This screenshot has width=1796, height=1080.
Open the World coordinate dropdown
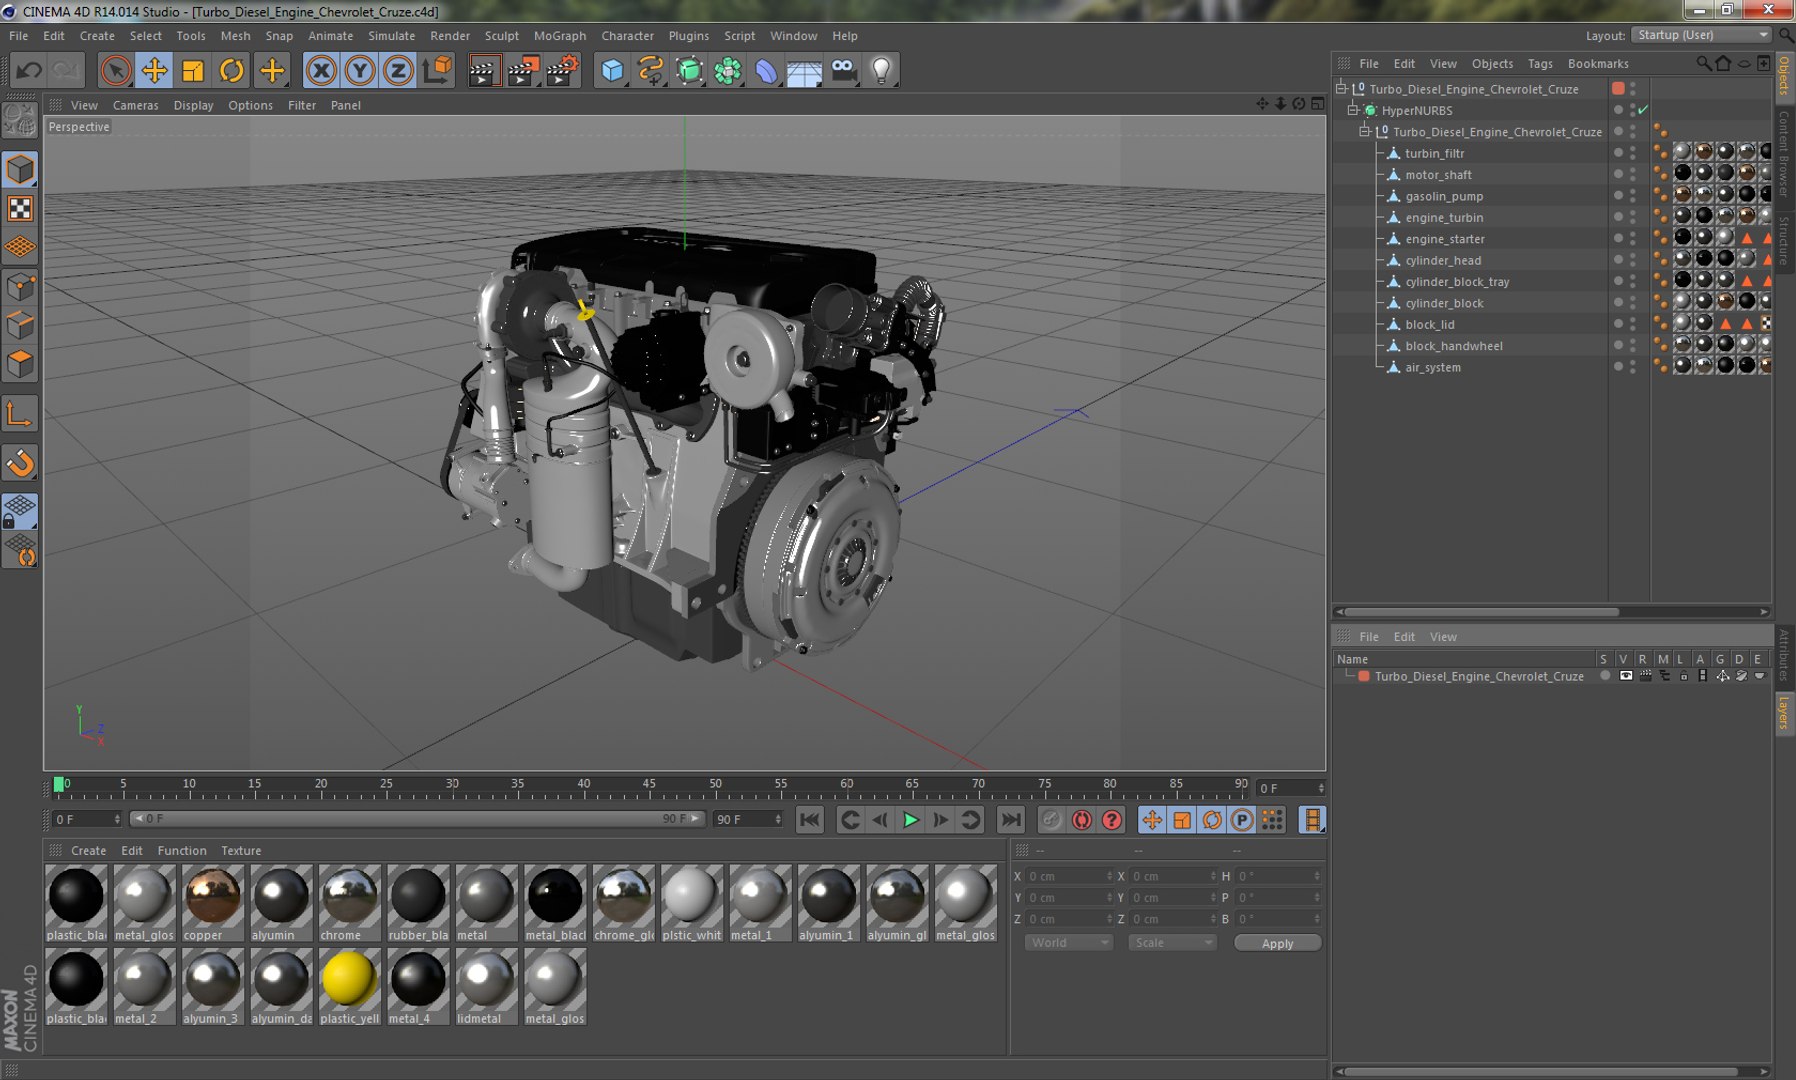click(1068, 943)
